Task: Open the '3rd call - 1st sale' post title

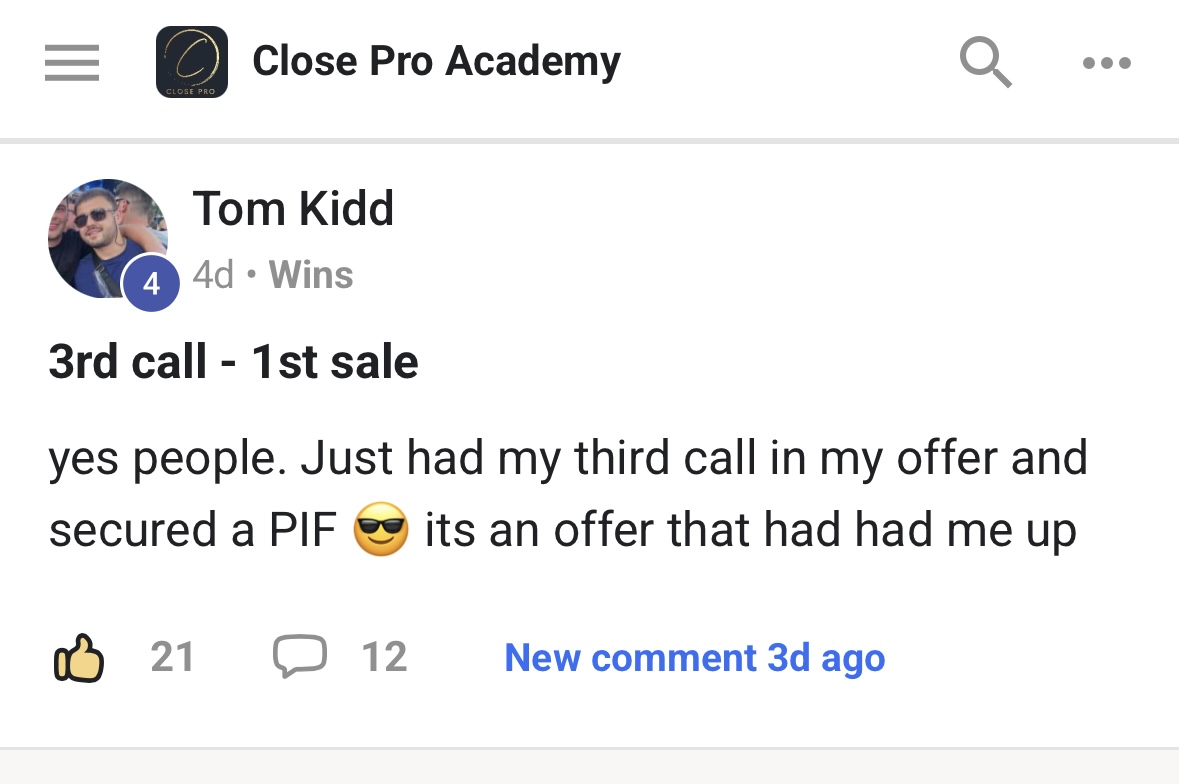Action: (233, 361)
